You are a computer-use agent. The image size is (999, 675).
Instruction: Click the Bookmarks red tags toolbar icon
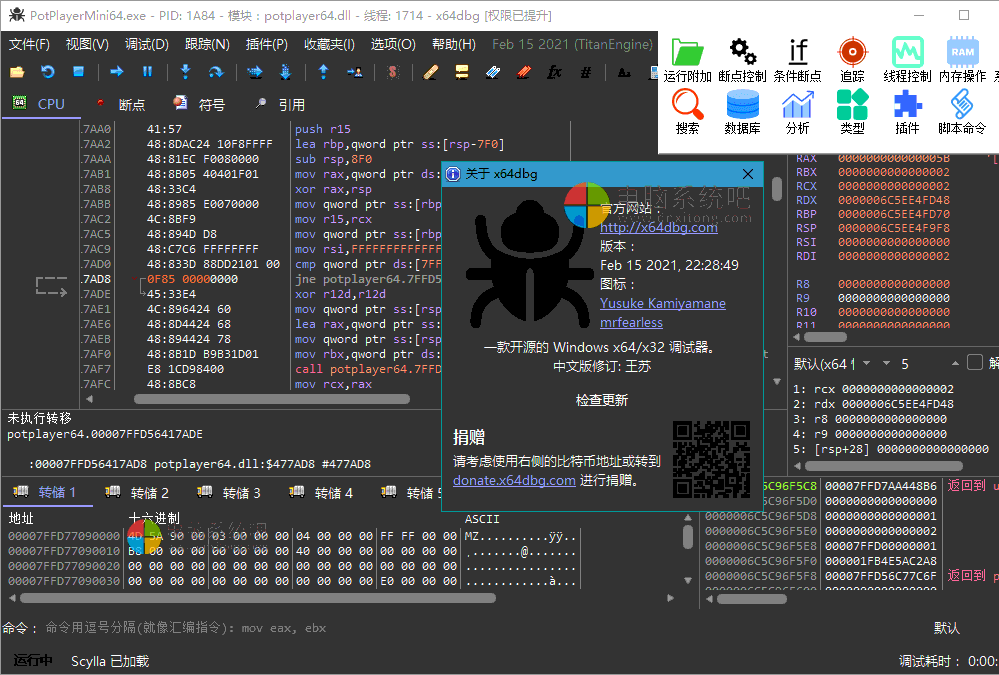click(x=524, y=72)
